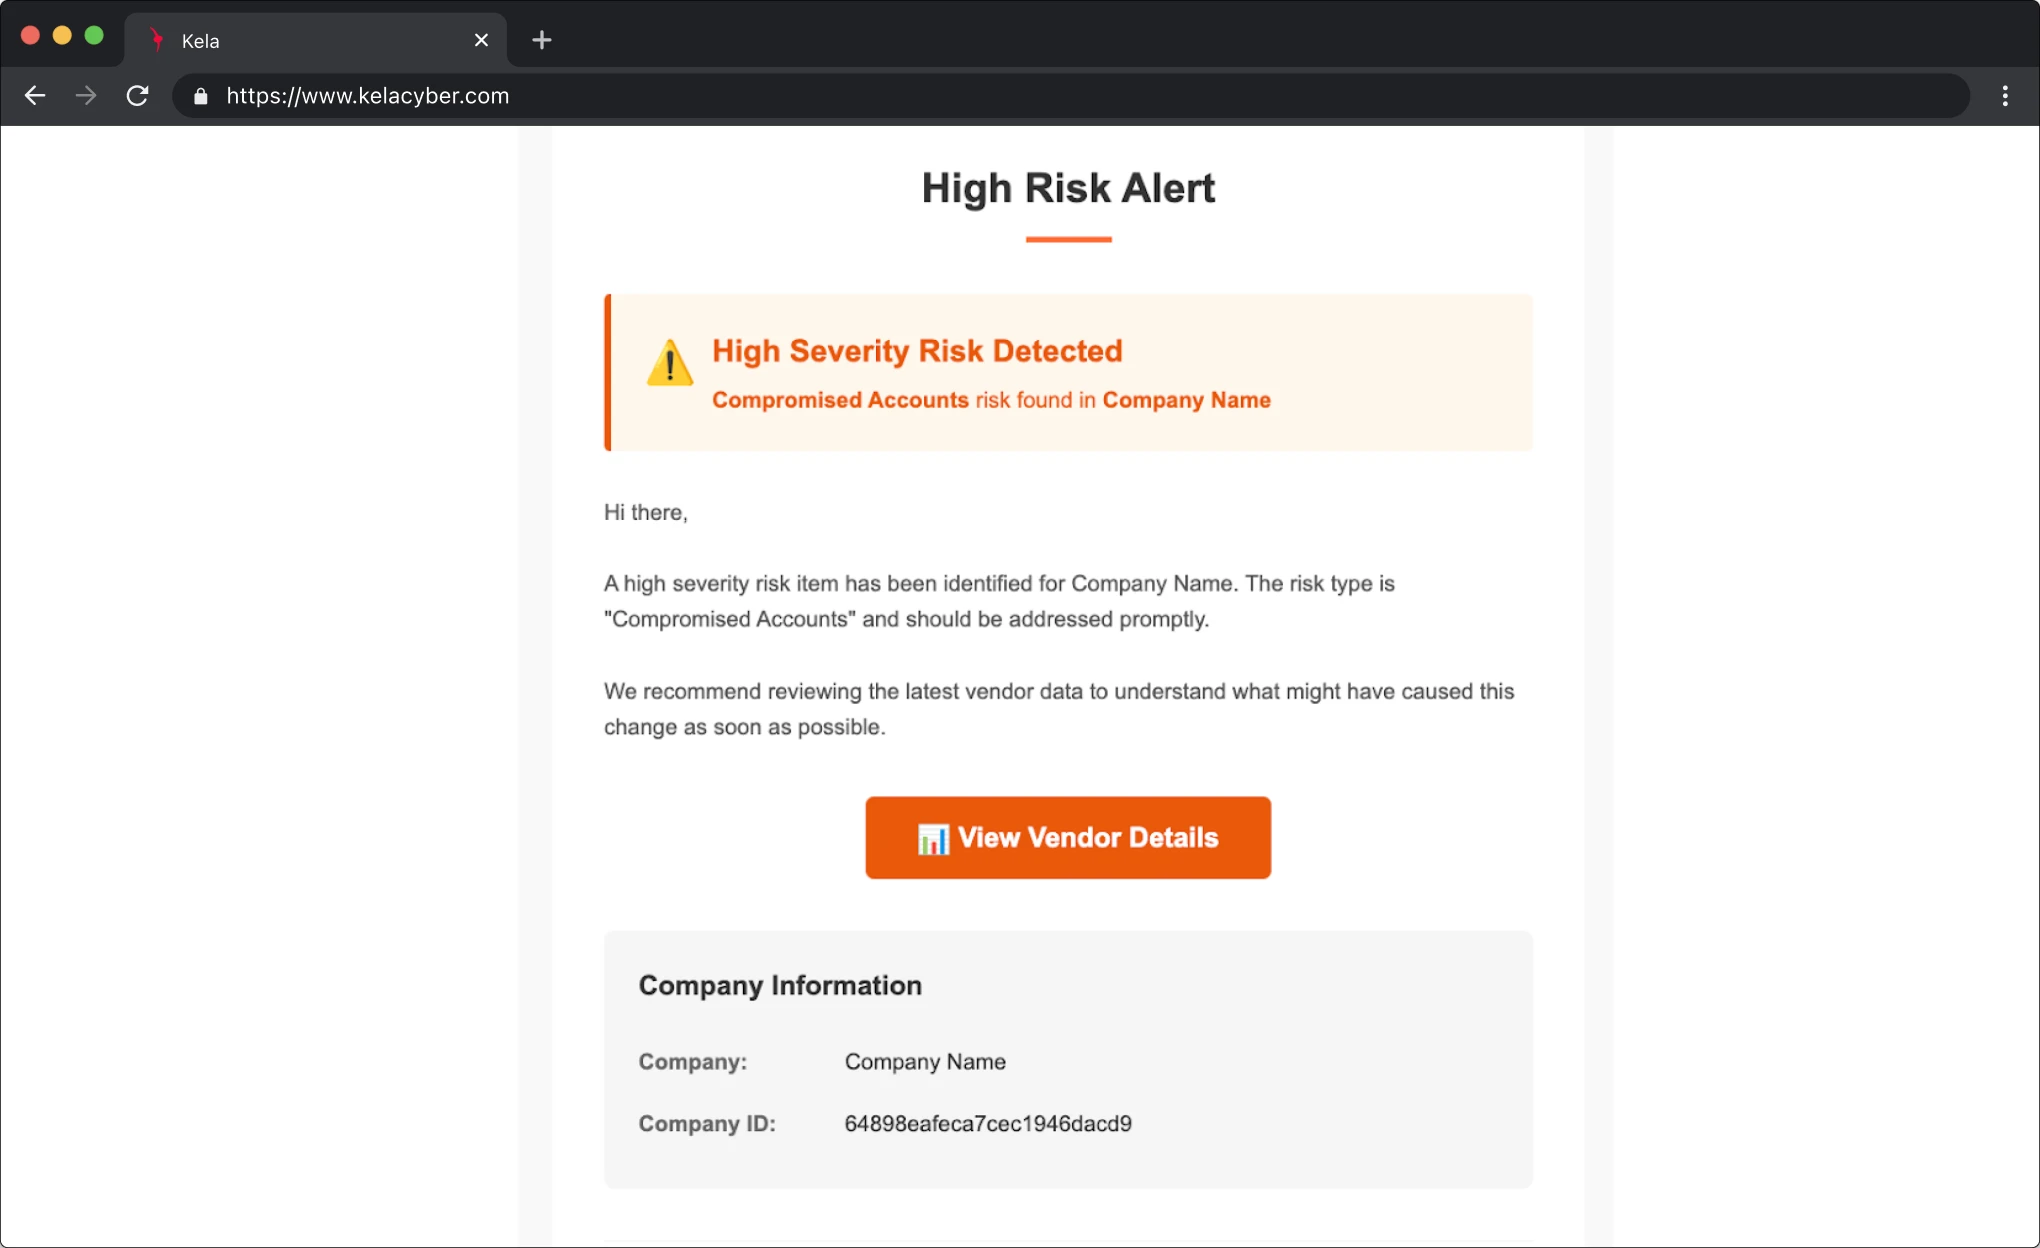This screenshot has height=1248, width=2040.
Task: Click the paragraph starting We recommend reviewing
Action: [1059, 709]
